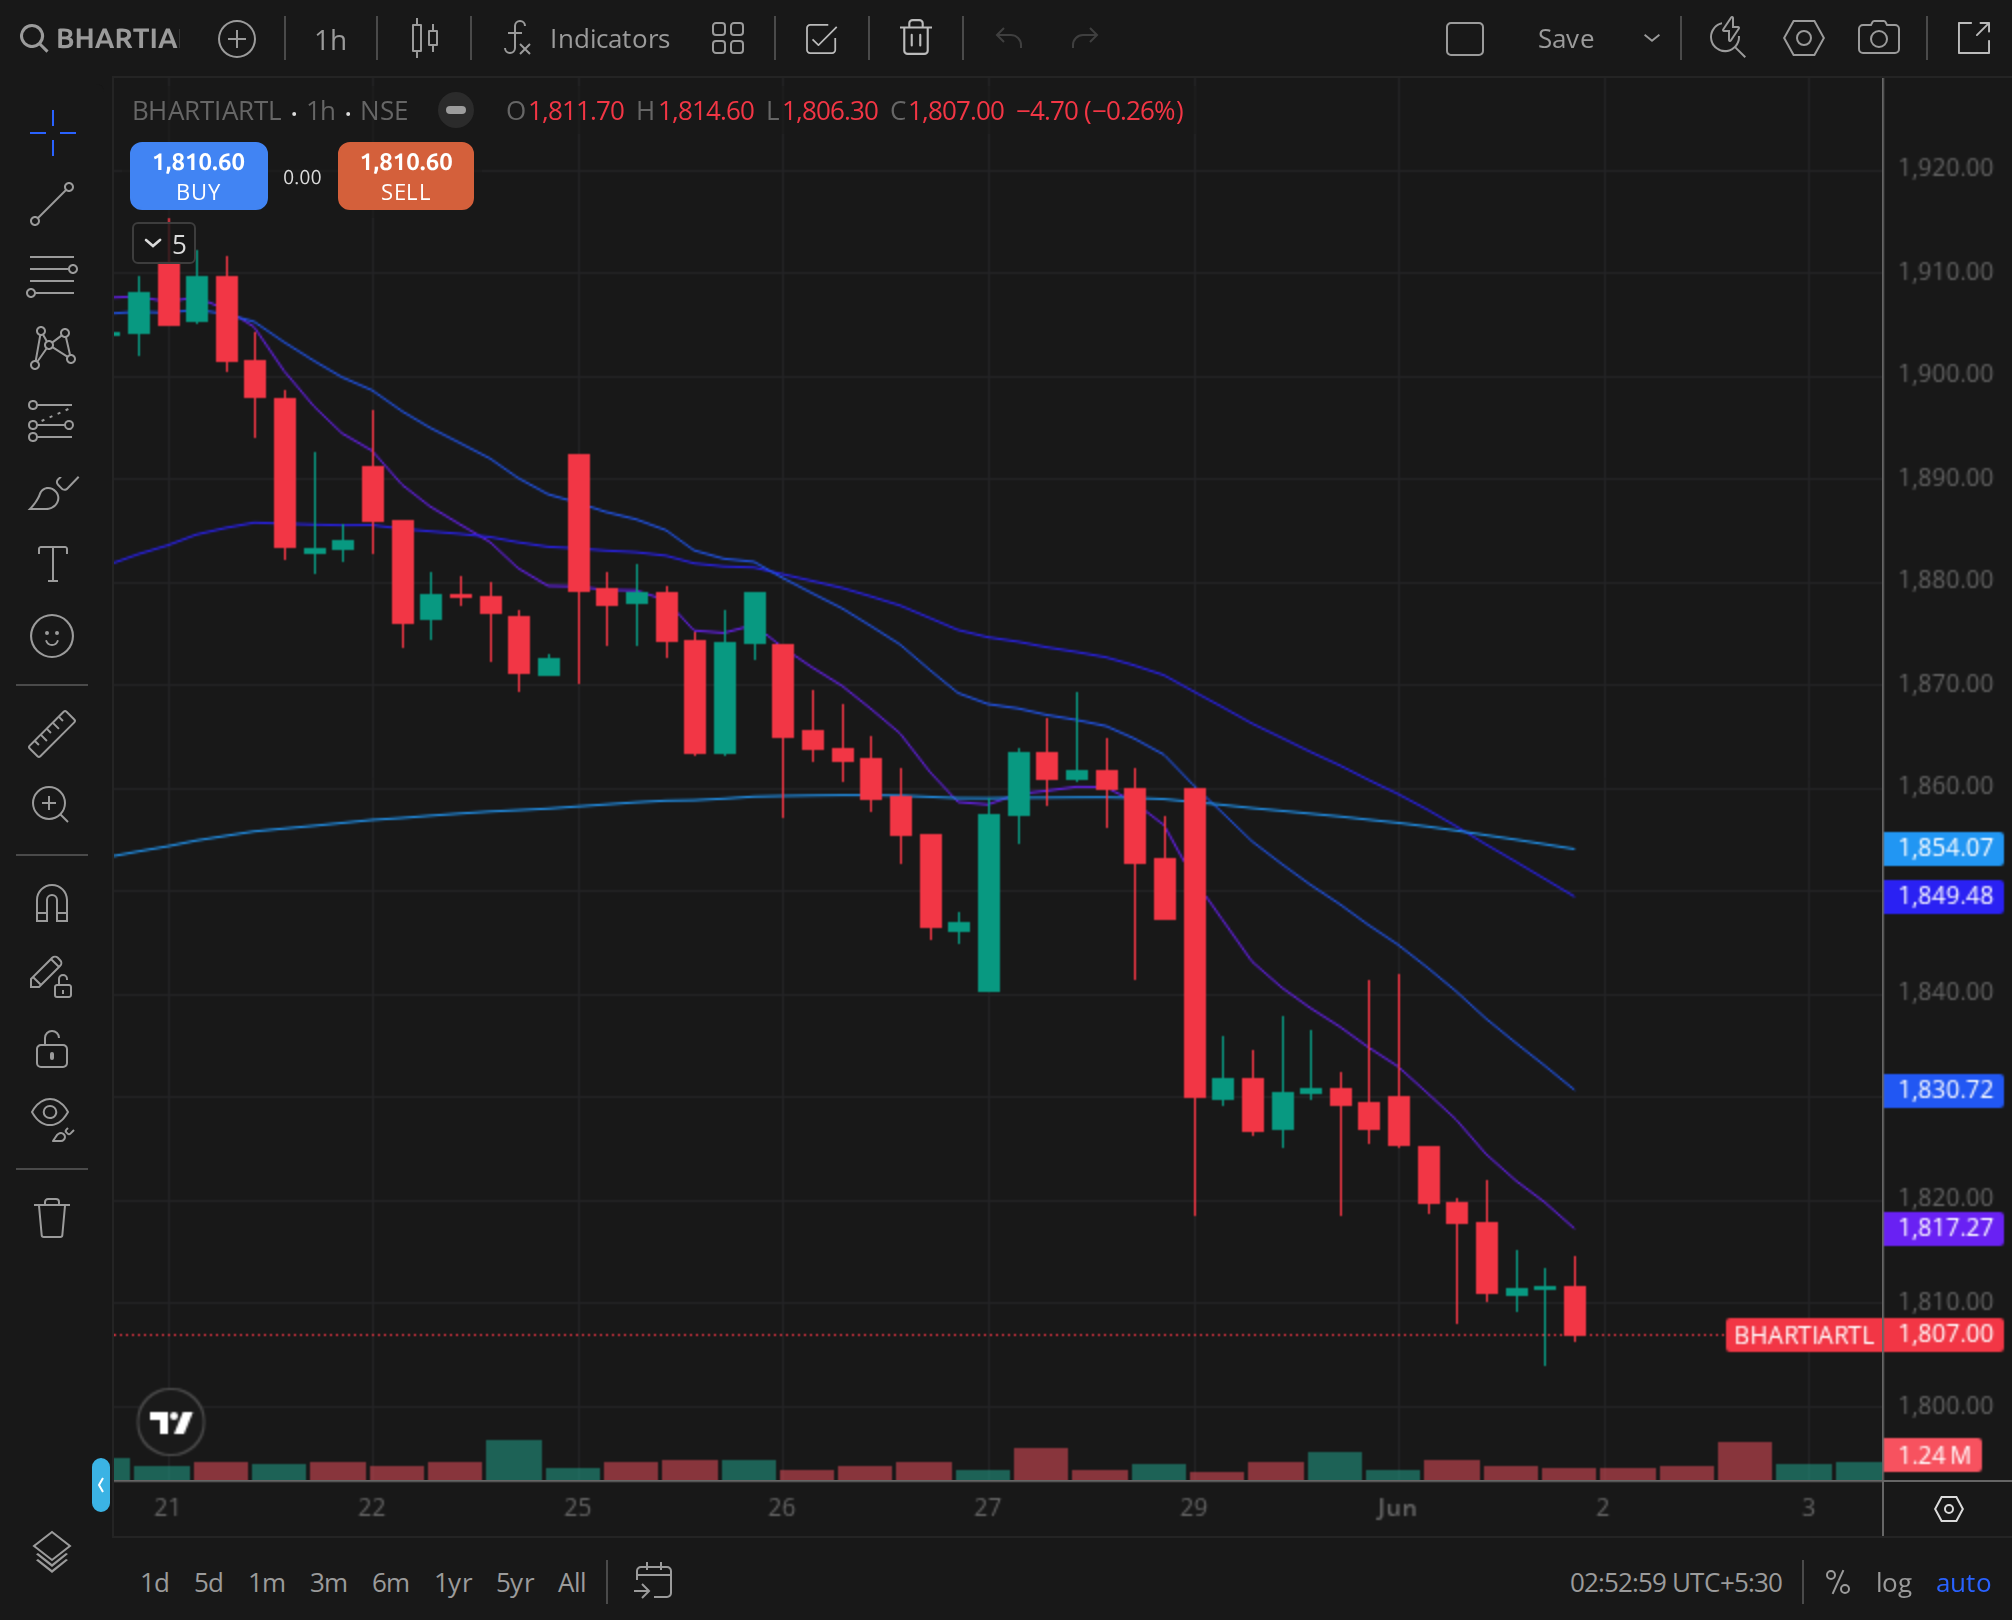
Task: Save the chart layout
Action: [1565, 39]
